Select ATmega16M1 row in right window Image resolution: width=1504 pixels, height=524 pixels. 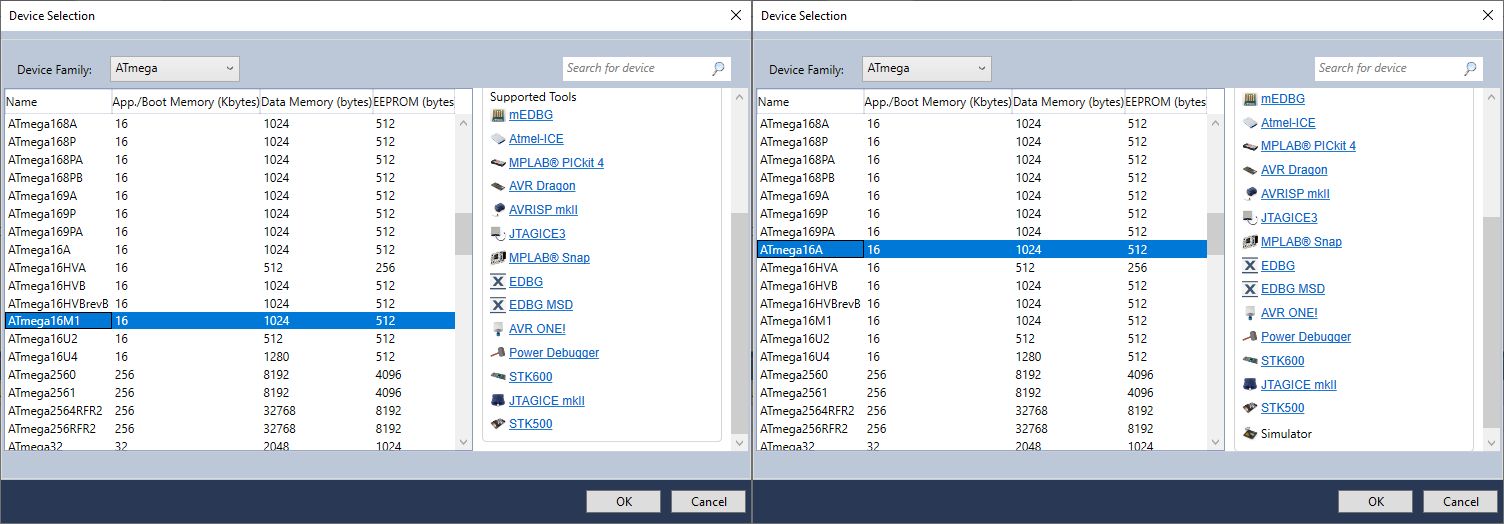982,321
